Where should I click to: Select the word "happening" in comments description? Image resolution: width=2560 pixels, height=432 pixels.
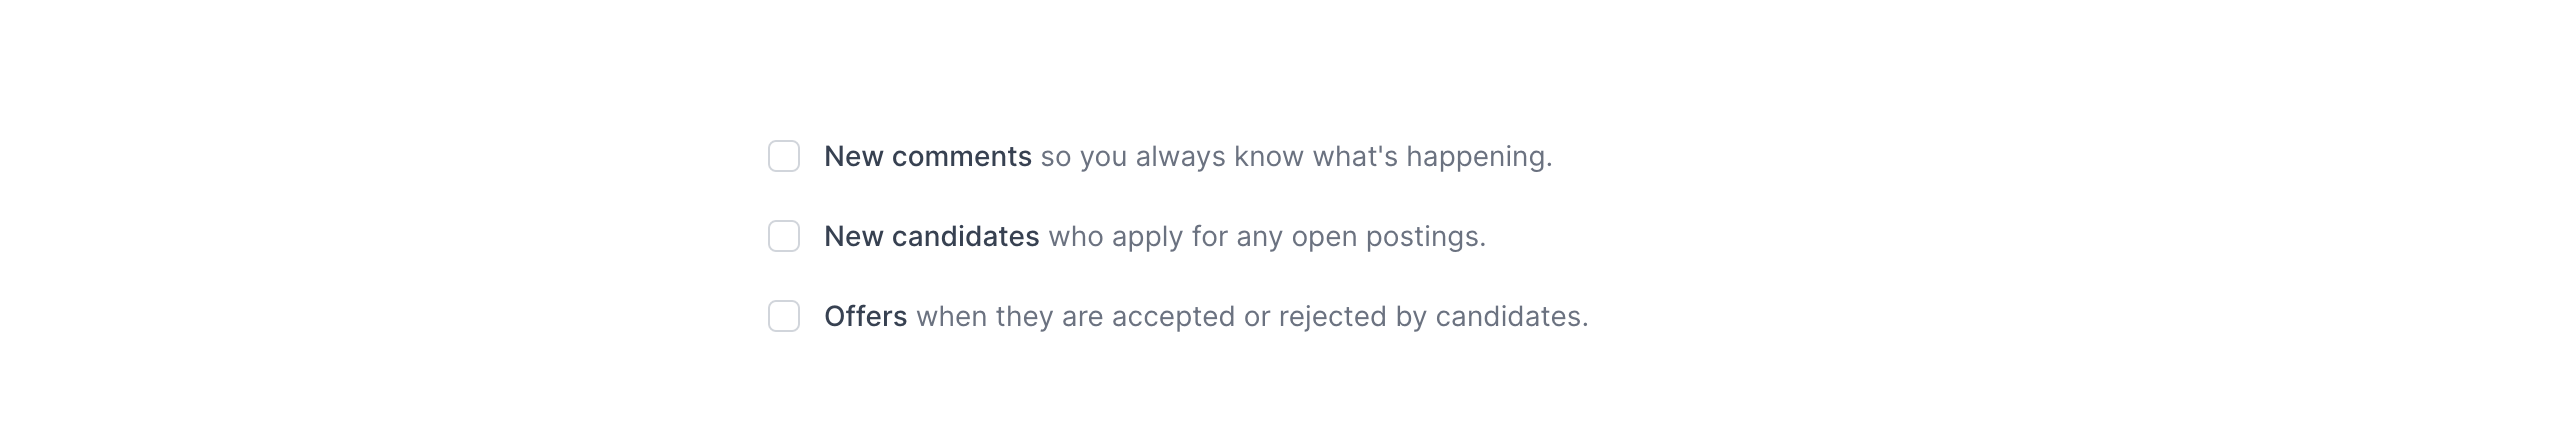pos(1476,157)
